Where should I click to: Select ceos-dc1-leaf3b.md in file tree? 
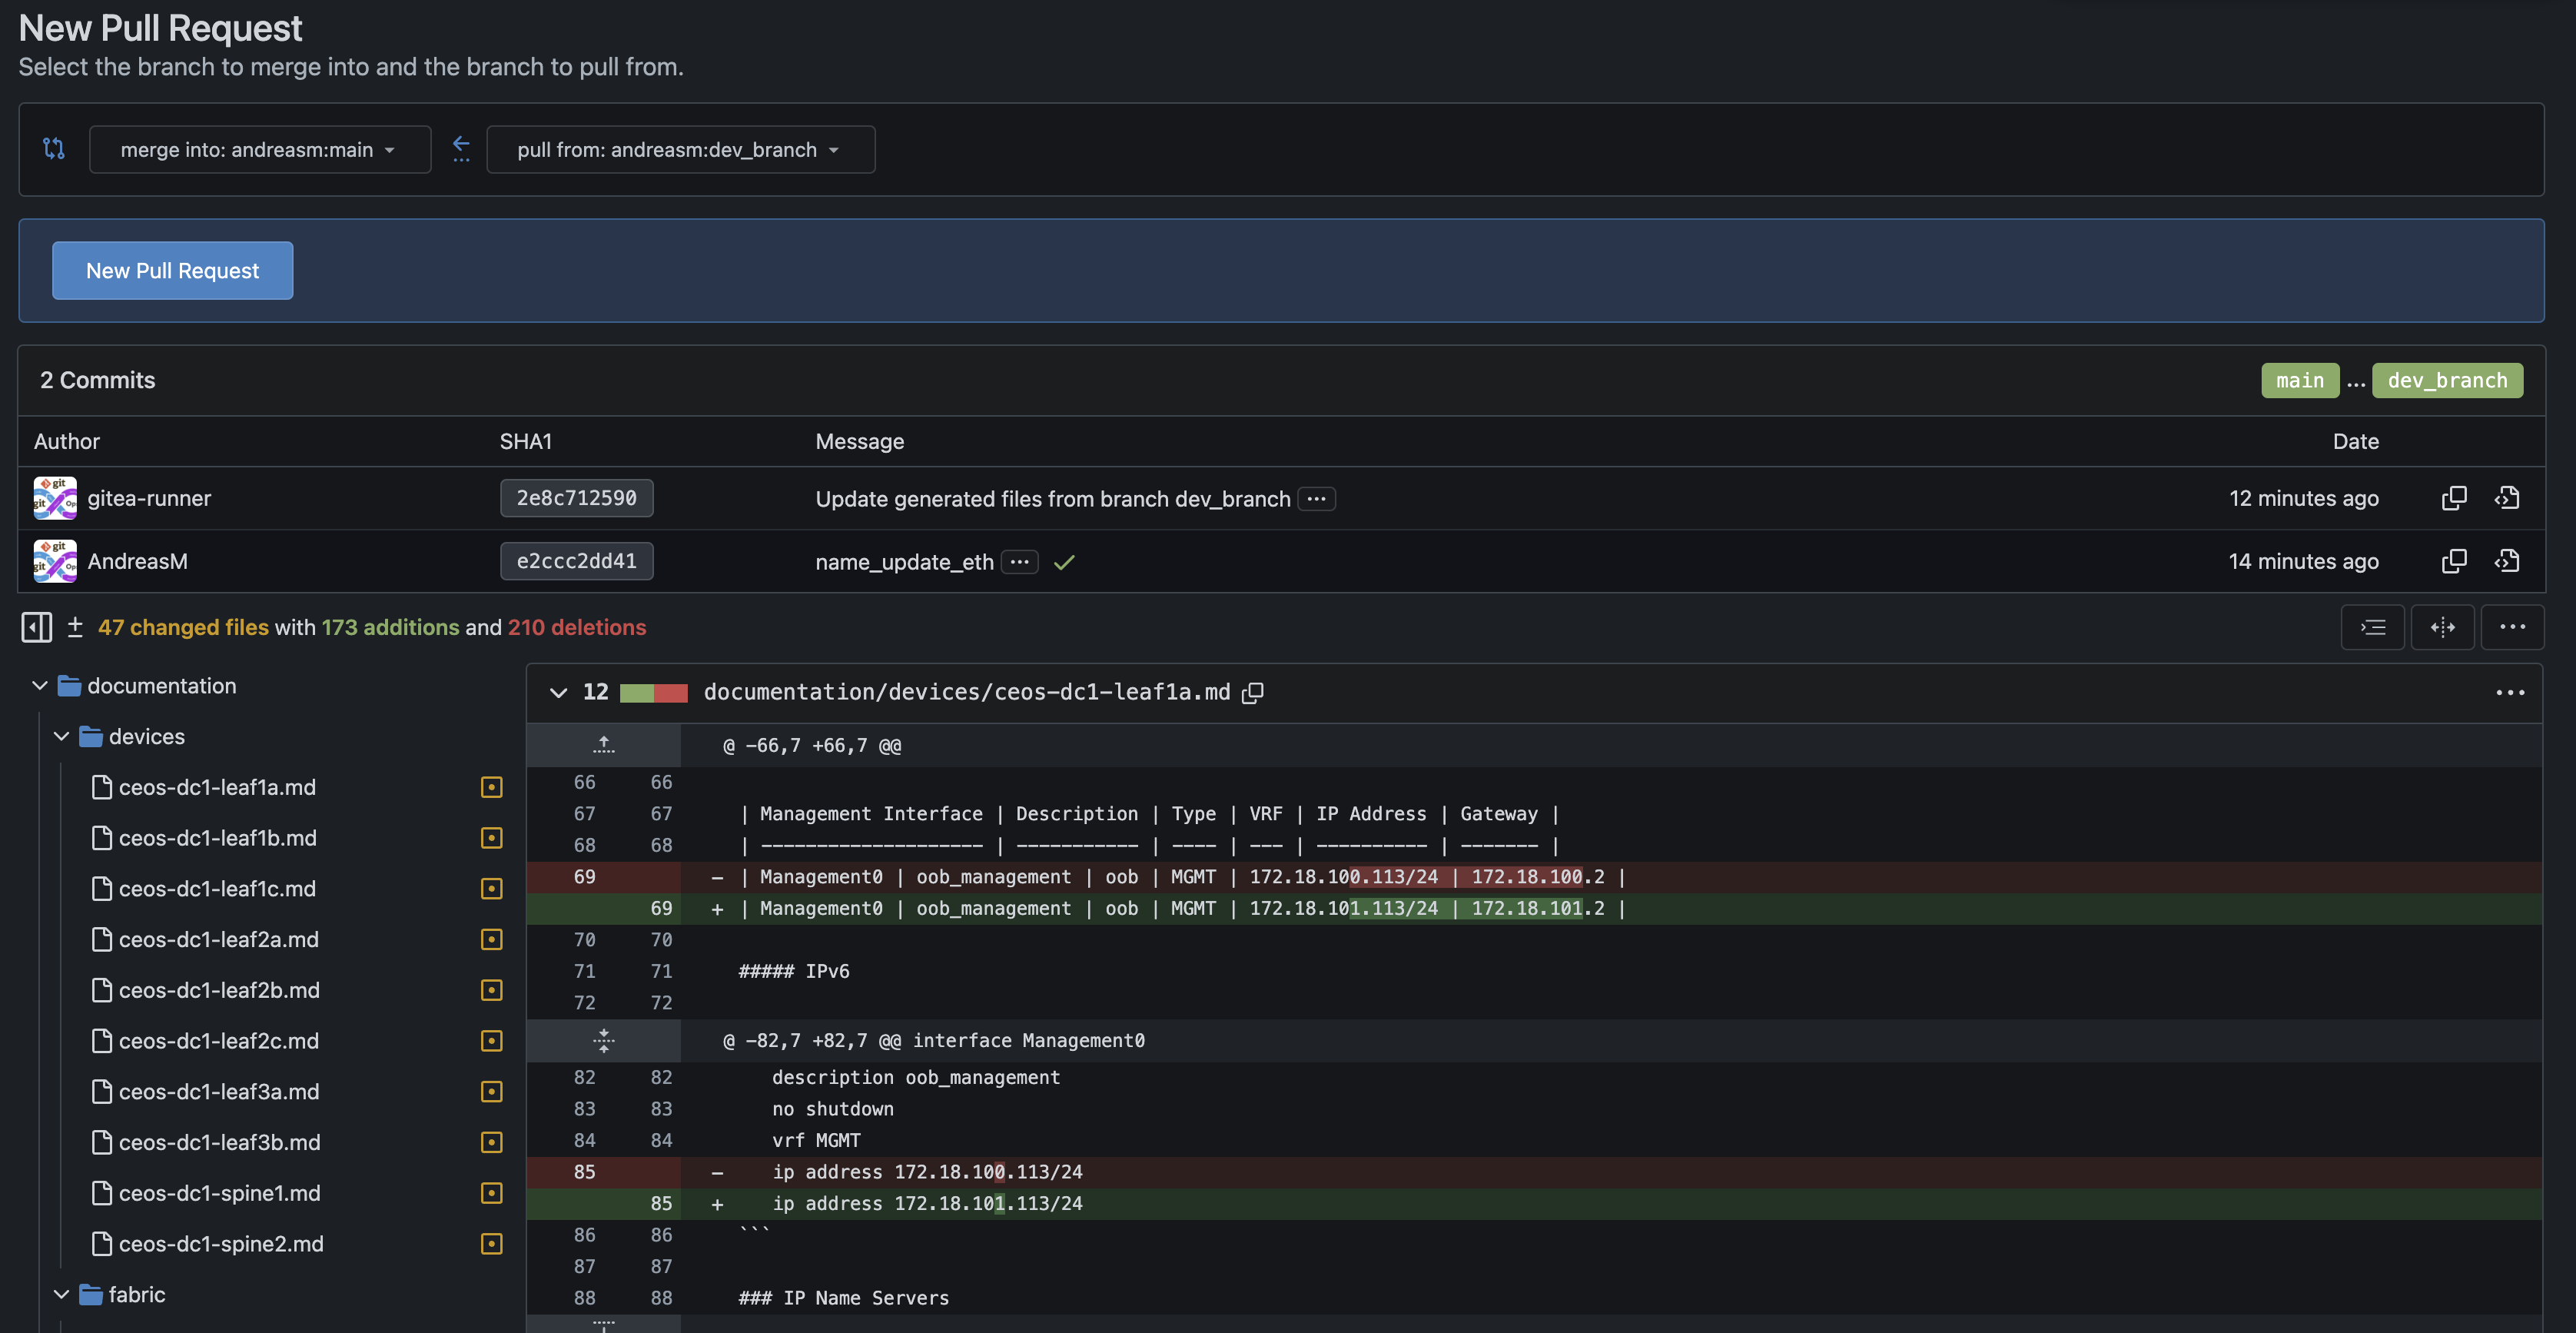pyautogui.click(x=220, y=1142)
